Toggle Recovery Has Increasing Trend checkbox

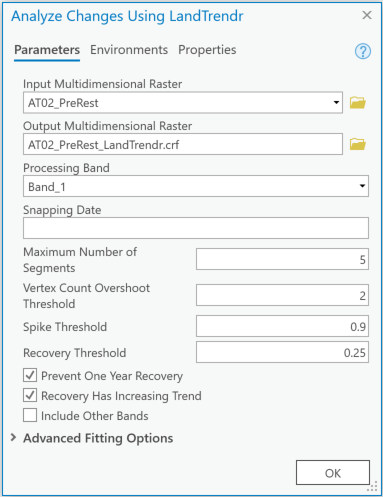(30, 395)
